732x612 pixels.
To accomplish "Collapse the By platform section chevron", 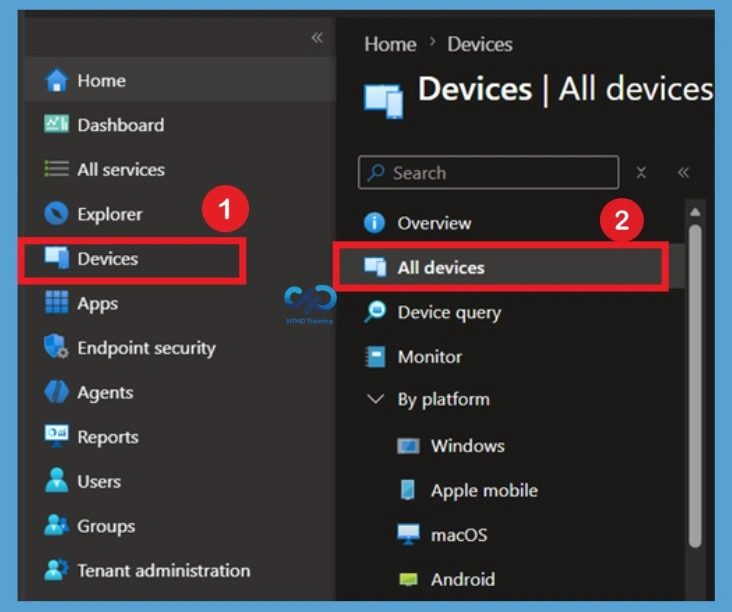I will [x=375, y=399].
